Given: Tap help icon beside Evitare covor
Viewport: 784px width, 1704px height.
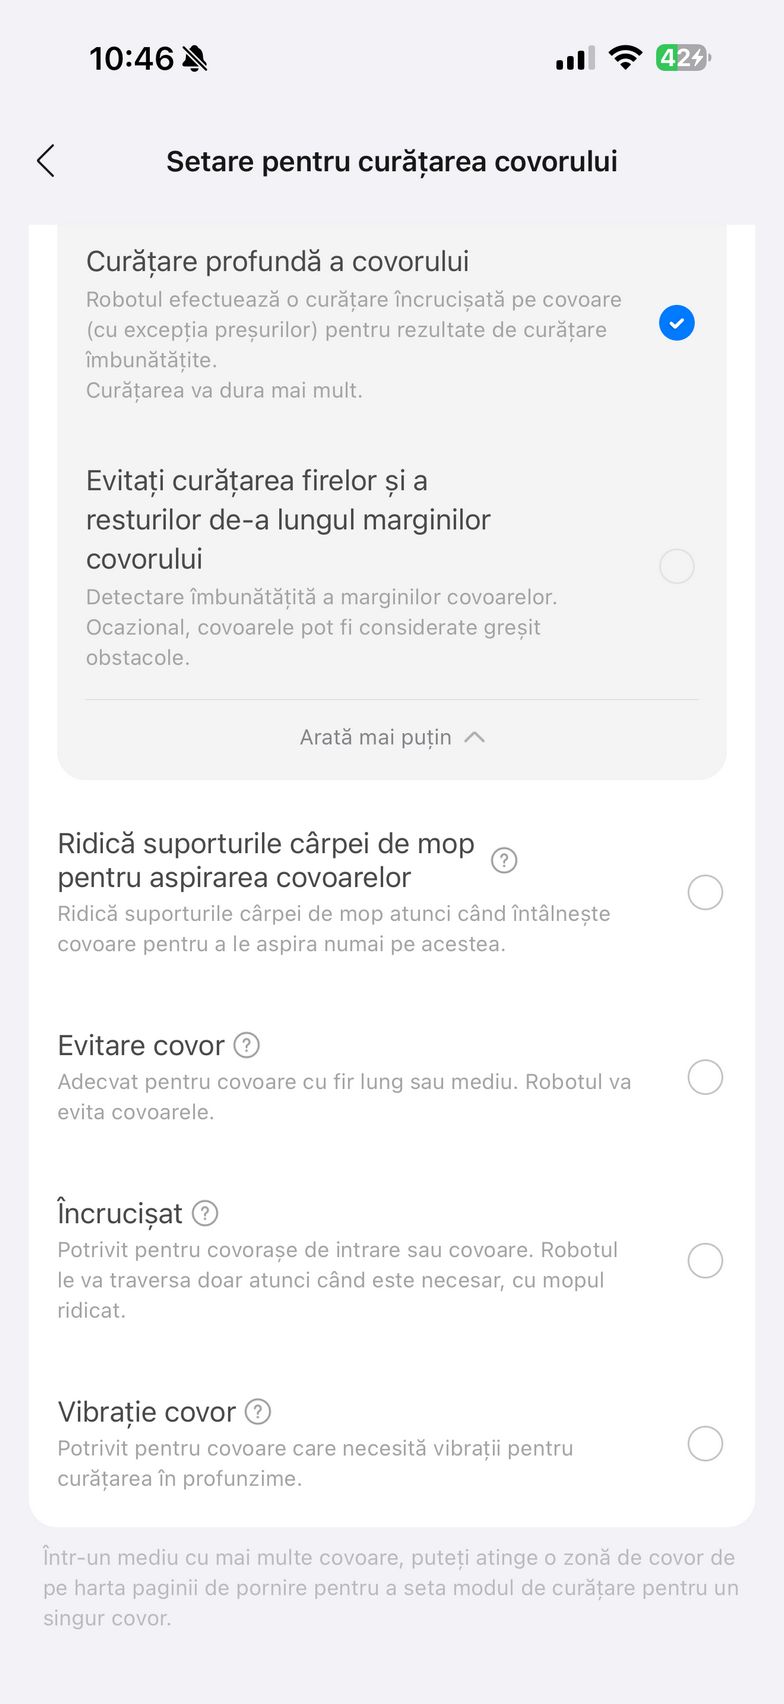Looking at the screenshot, I should pyautogui.click(x=246, y=1045).
